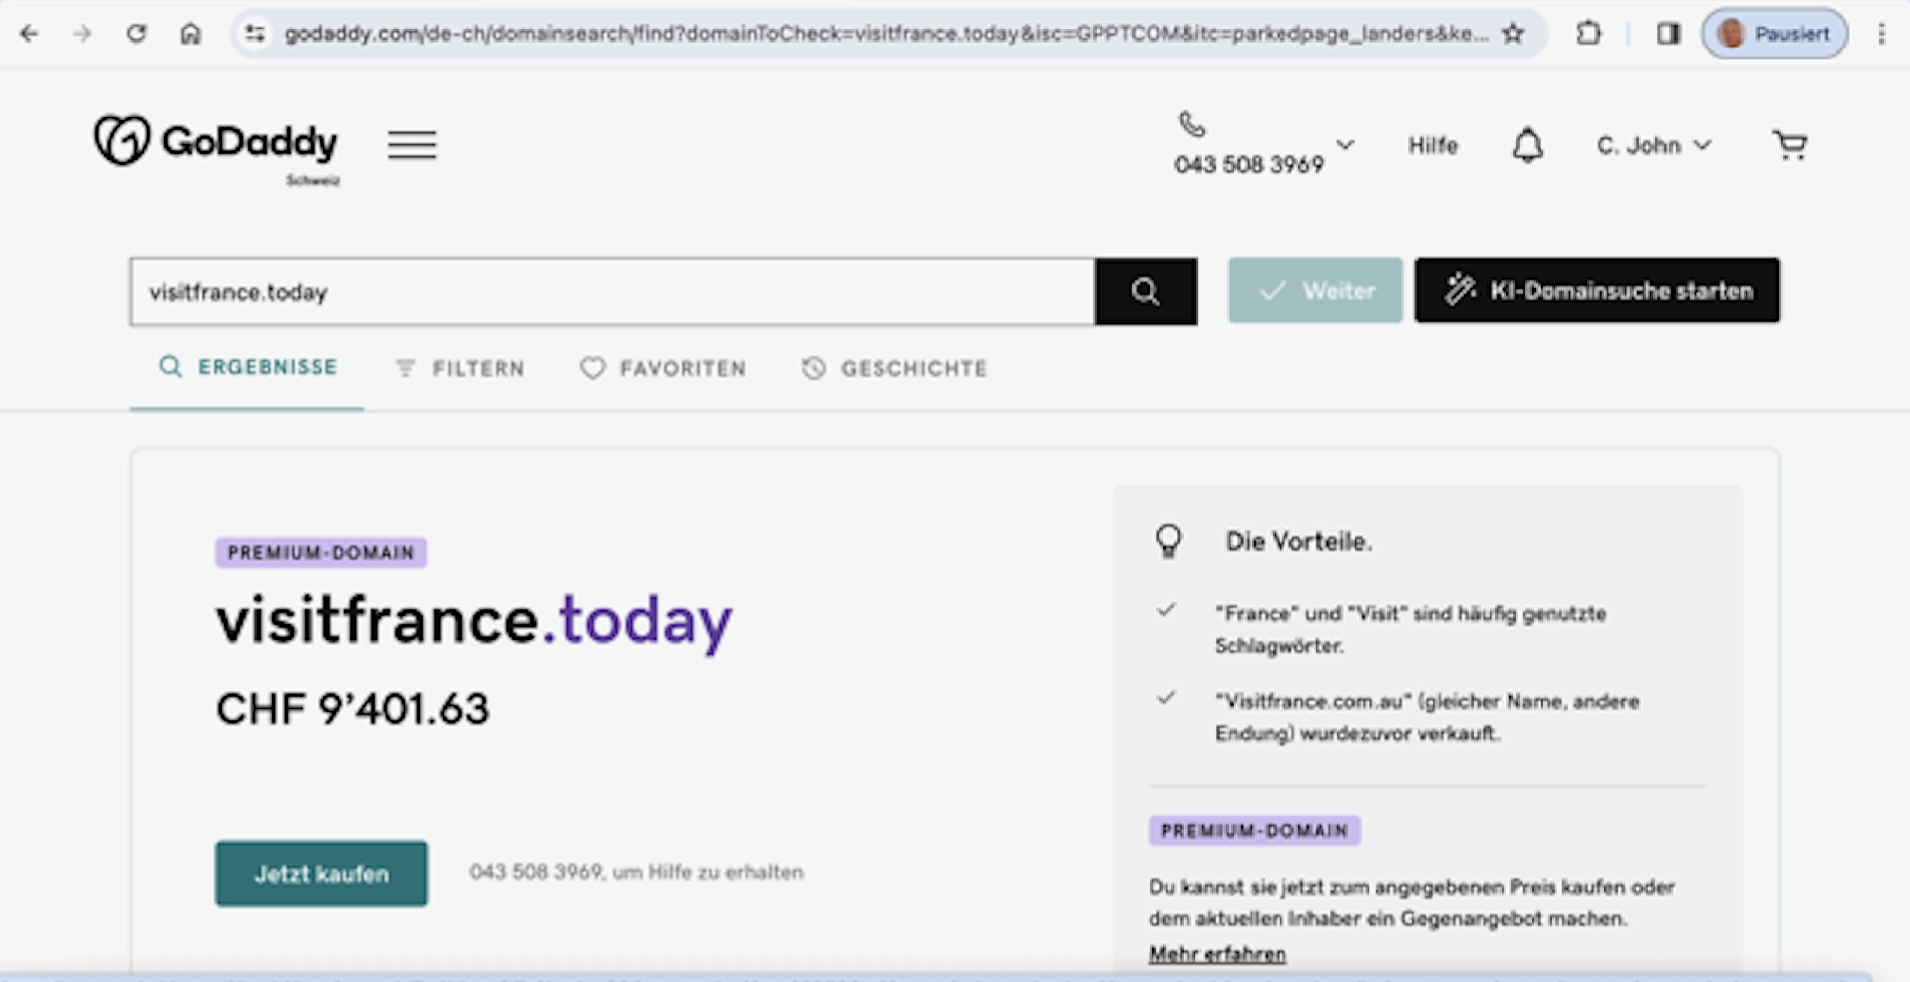
Task: Open the browser extensions puzzle icon
Action: tap(1588, 34)
